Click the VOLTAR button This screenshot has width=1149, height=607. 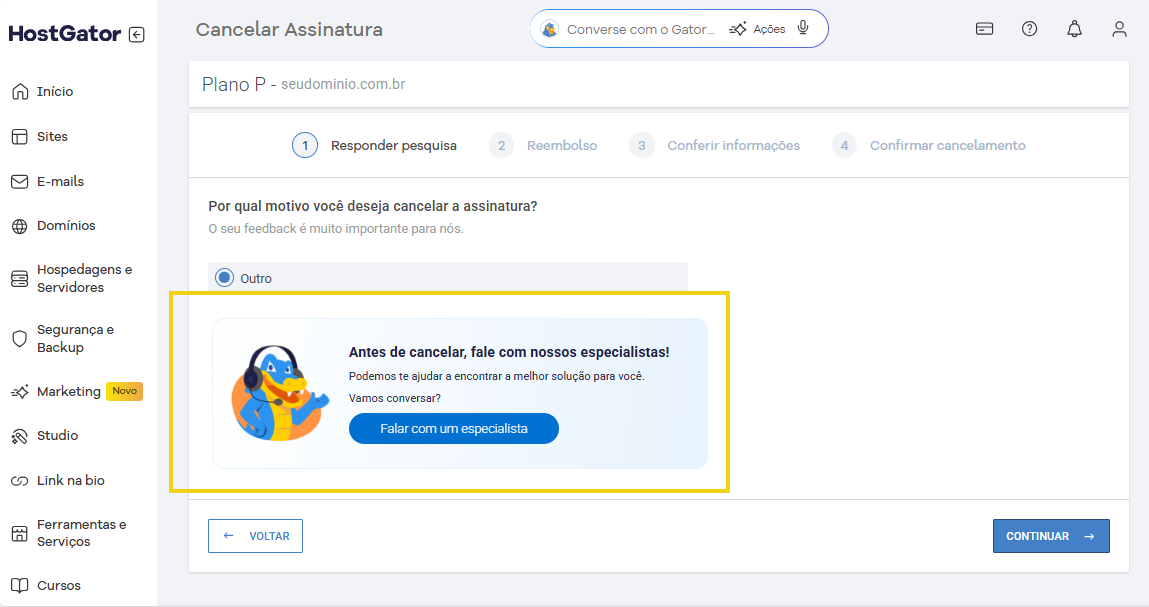pos(255,536)
